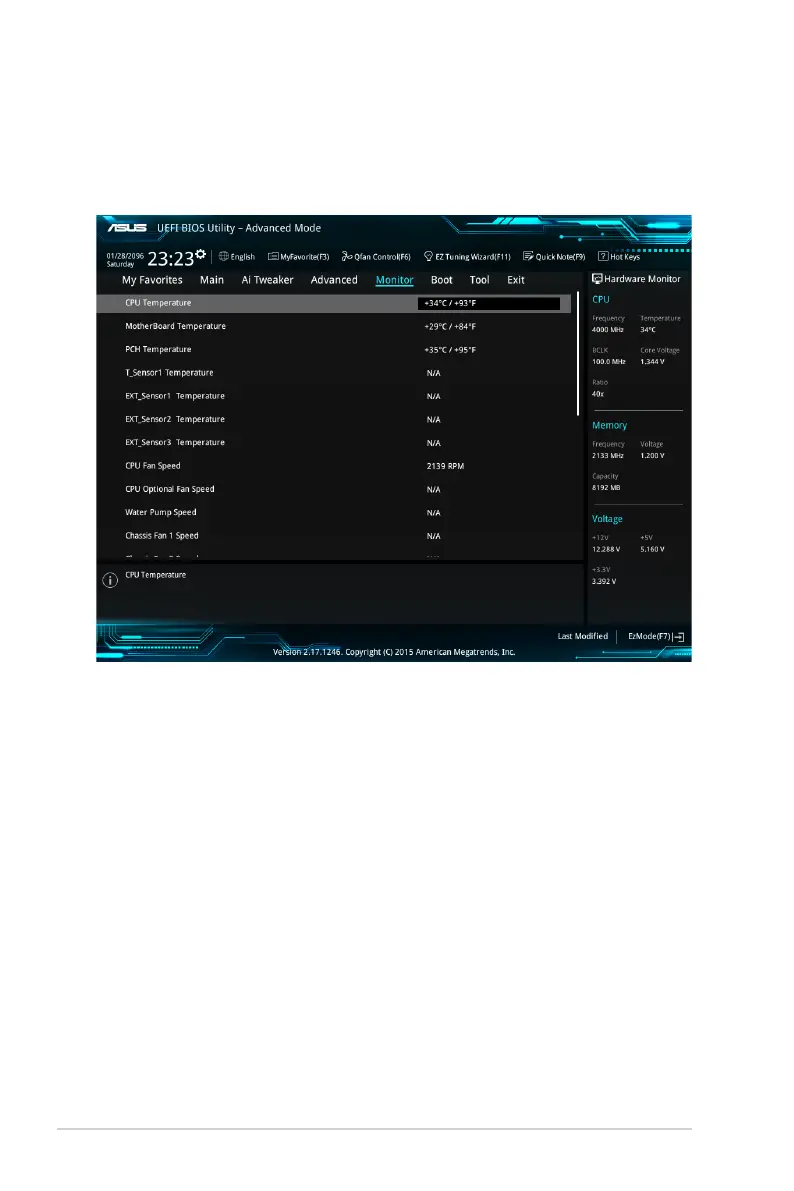794x1191 pixels.
Task: Click the 4000 MHz CPU frequency value
Action: click(608, 330)
